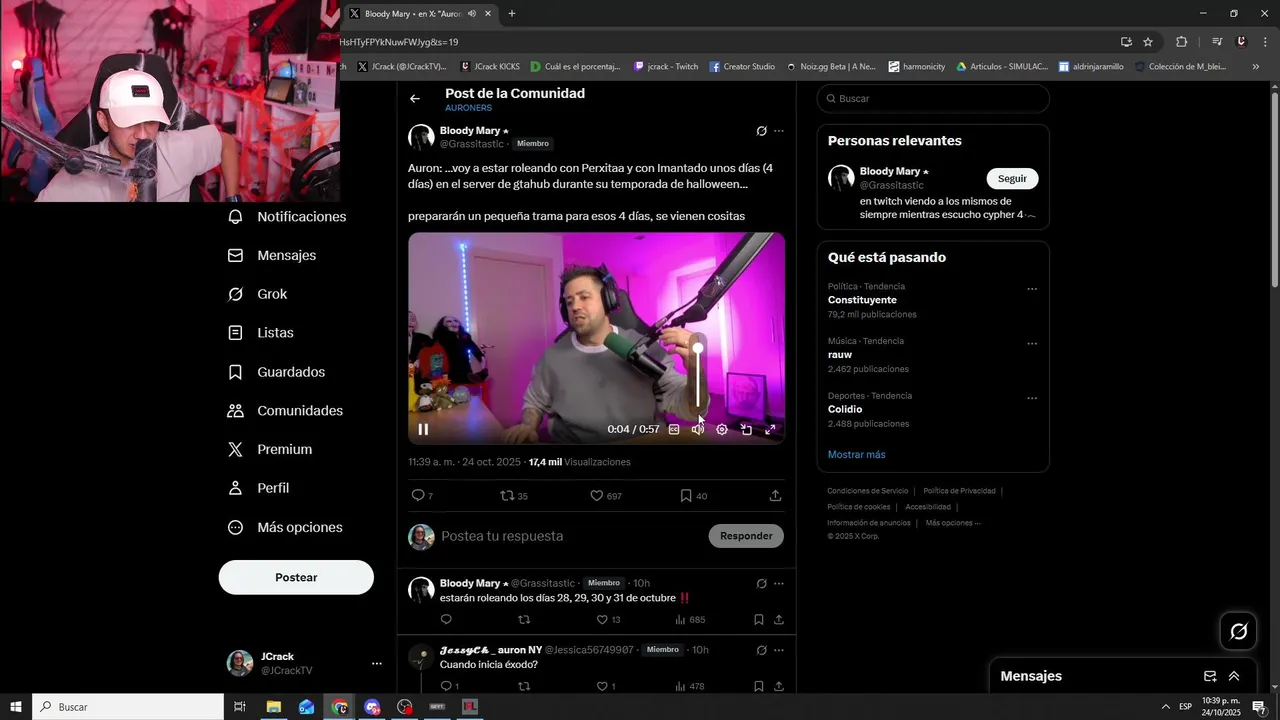Expand the Mensajes drawer with double chevron
This screenshot has height=720, width=1280.
point(1234,676)
